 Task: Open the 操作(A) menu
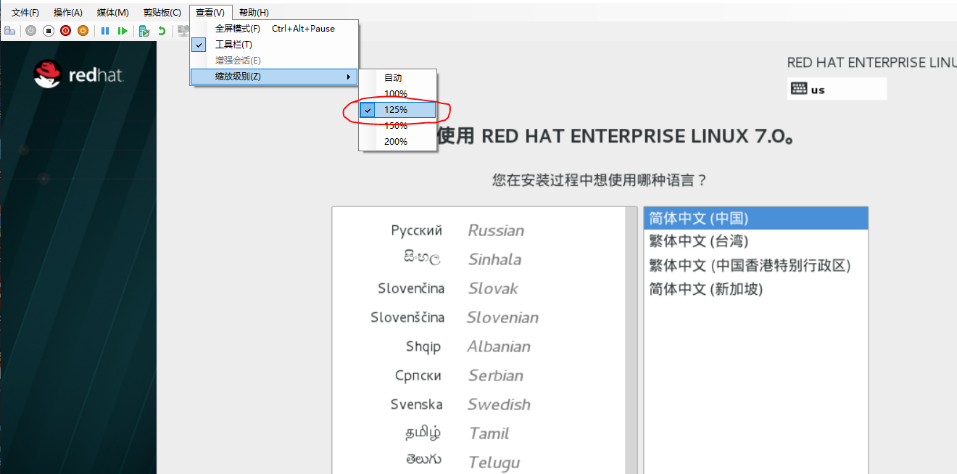tap(68, 12)
